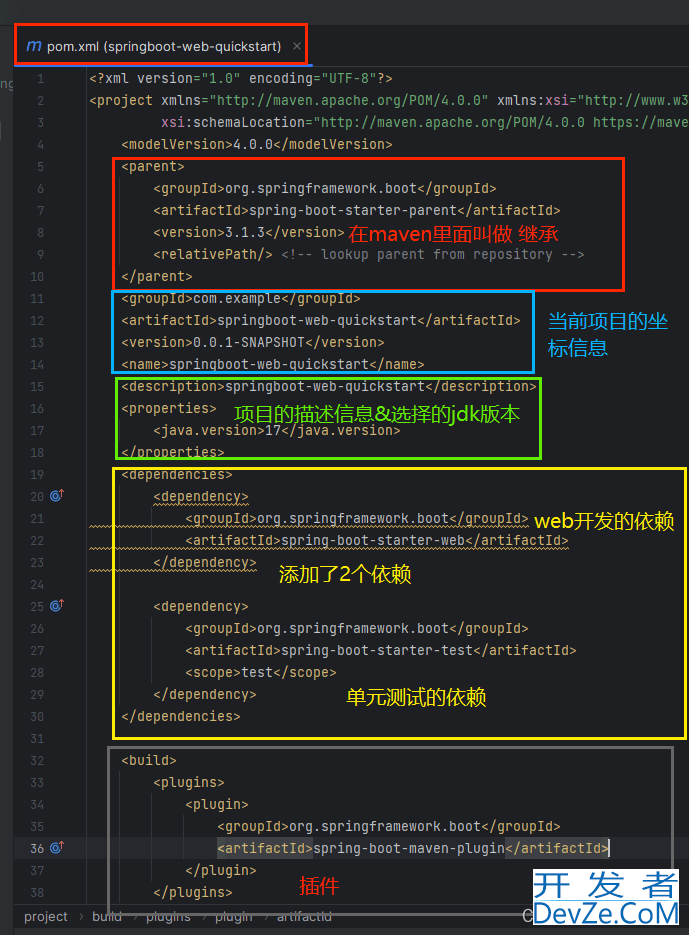Image resolution: width=689 pixels, height=935 pixels.
Task: Click line number 5 in gutter
Action: [40, 166]
